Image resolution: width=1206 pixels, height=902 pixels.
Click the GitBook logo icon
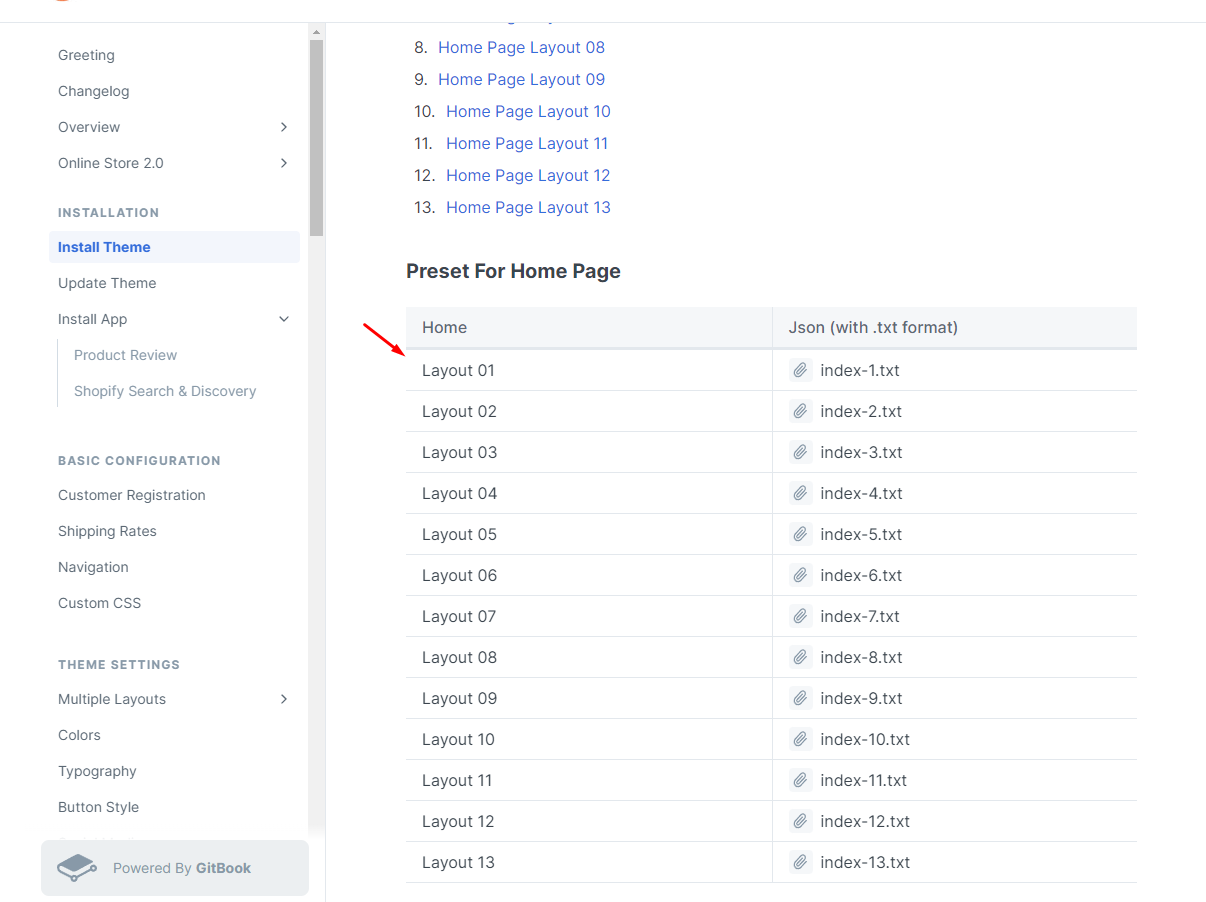[x=77, y=868]
